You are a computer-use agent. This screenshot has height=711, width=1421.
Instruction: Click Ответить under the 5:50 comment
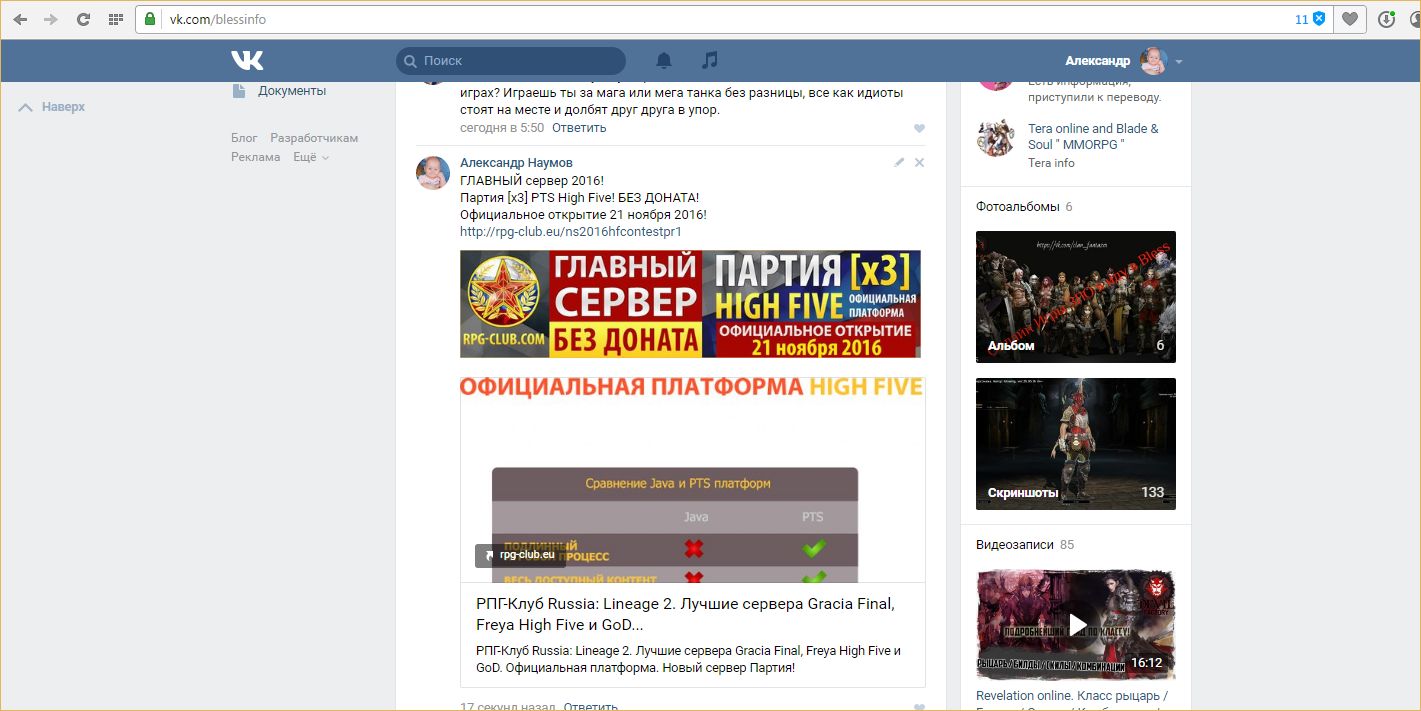click(579, 128)
